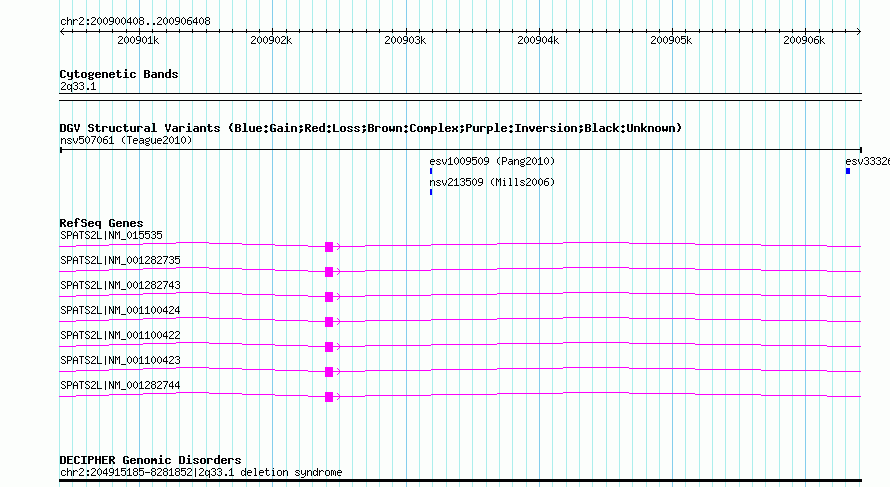The height and width of the screenshot is (487, 890).
Task: Open SPATS2L|NM_001282743 transcript label
Action: [x=120, y=285]
